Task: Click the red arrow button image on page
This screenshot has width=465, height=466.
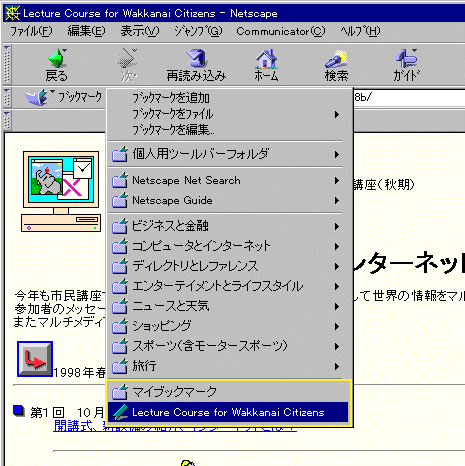Action: click(35, 359)
